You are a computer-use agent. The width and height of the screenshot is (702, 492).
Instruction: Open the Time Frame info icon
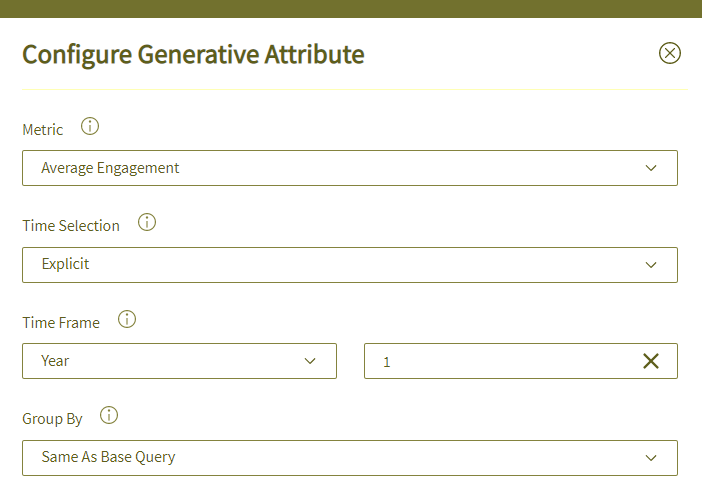coord(127,319)
